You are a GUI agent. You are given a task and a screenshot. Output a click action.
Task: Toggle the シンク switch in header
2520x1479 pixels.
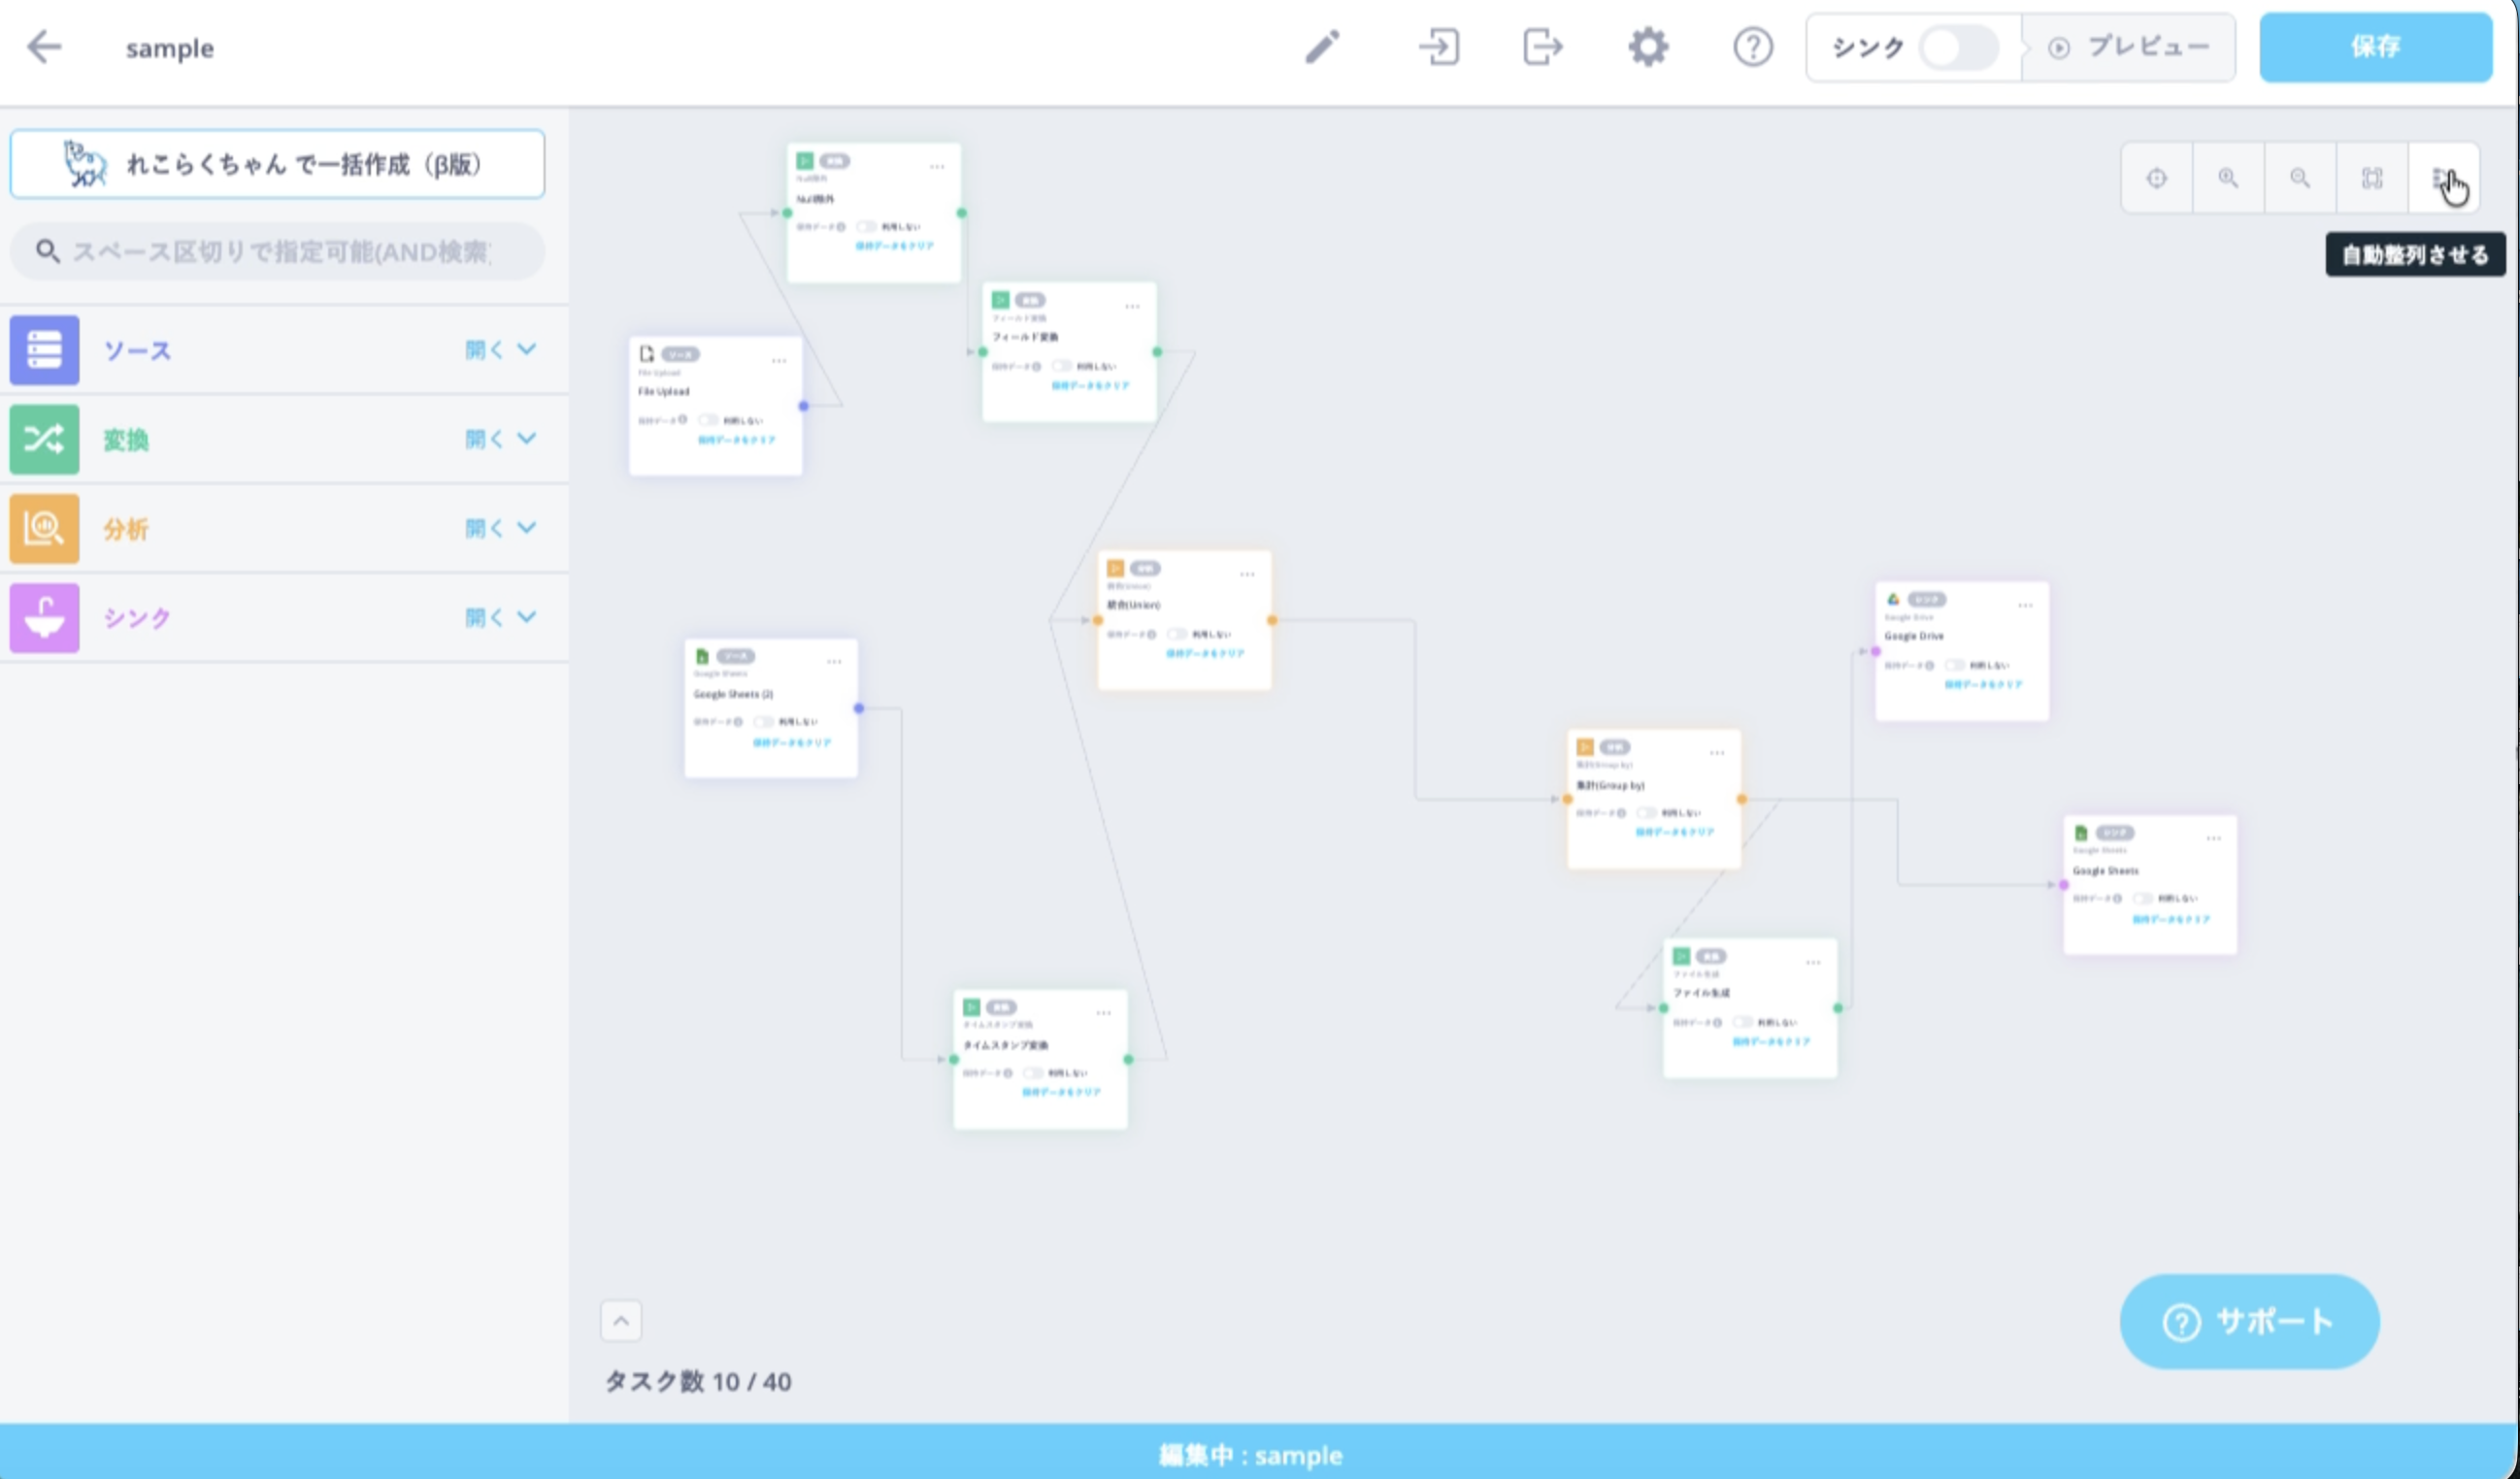[x=1958, y=47]
